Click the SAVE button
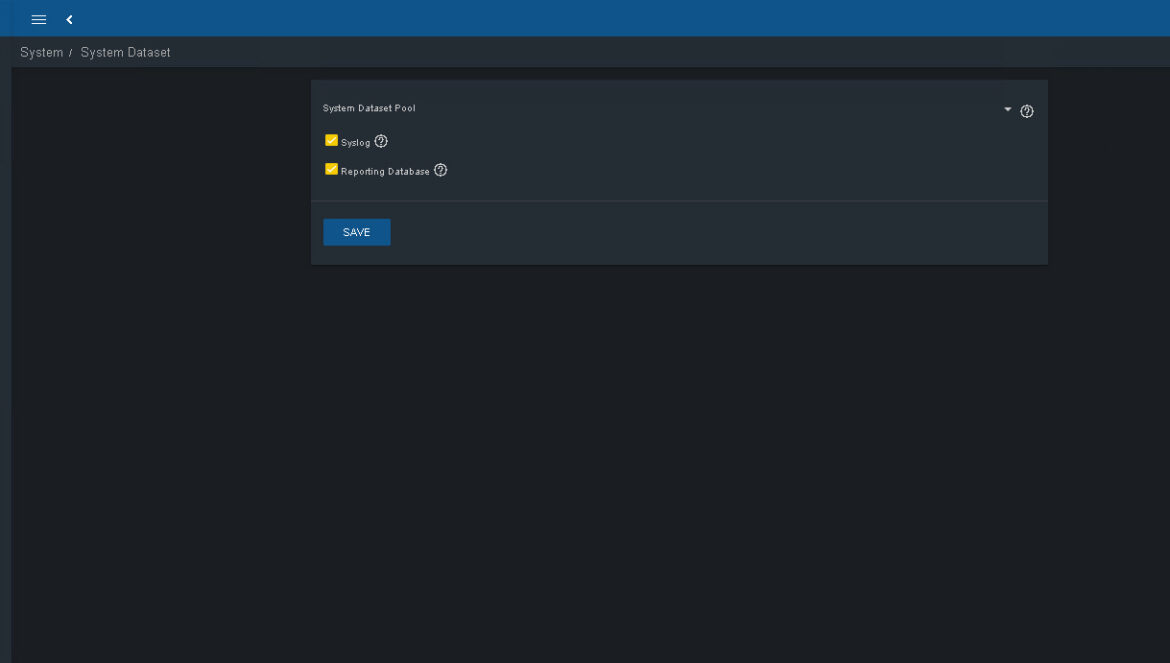This screenshot has height=663, width=1170. tap(357, 232)
